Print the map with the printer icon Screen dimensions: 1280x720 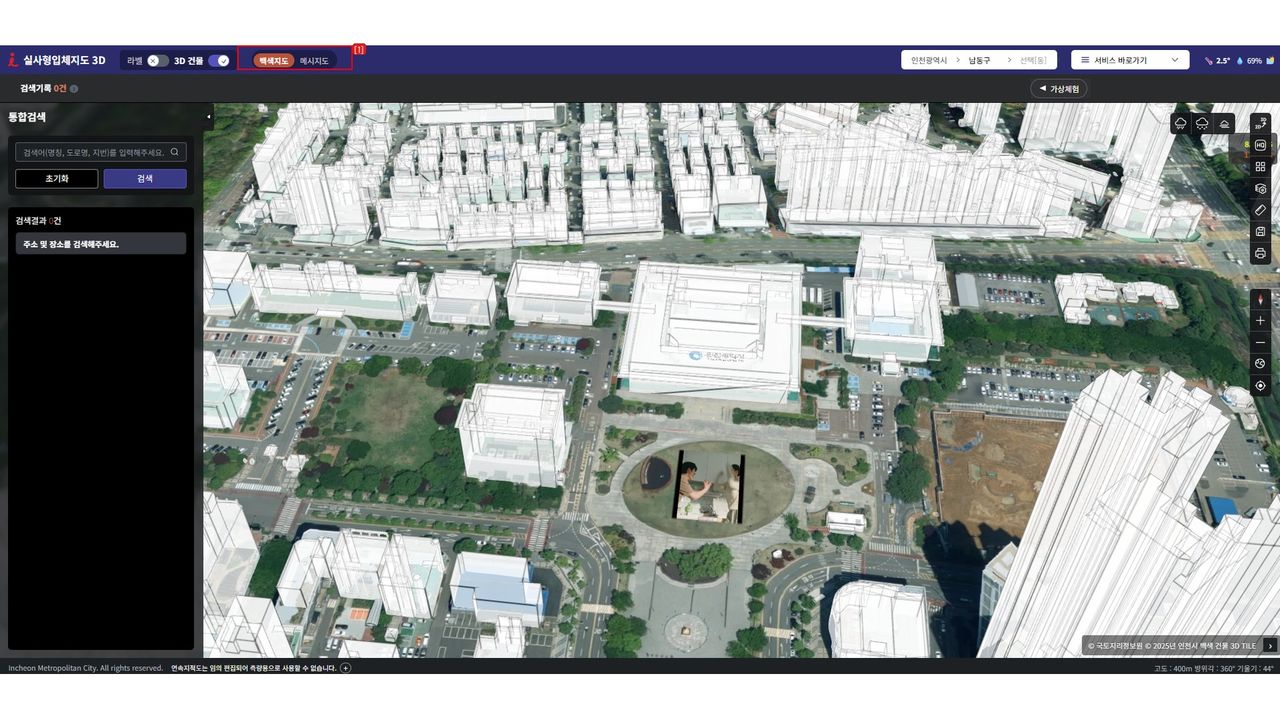[x=1260, y=254]
